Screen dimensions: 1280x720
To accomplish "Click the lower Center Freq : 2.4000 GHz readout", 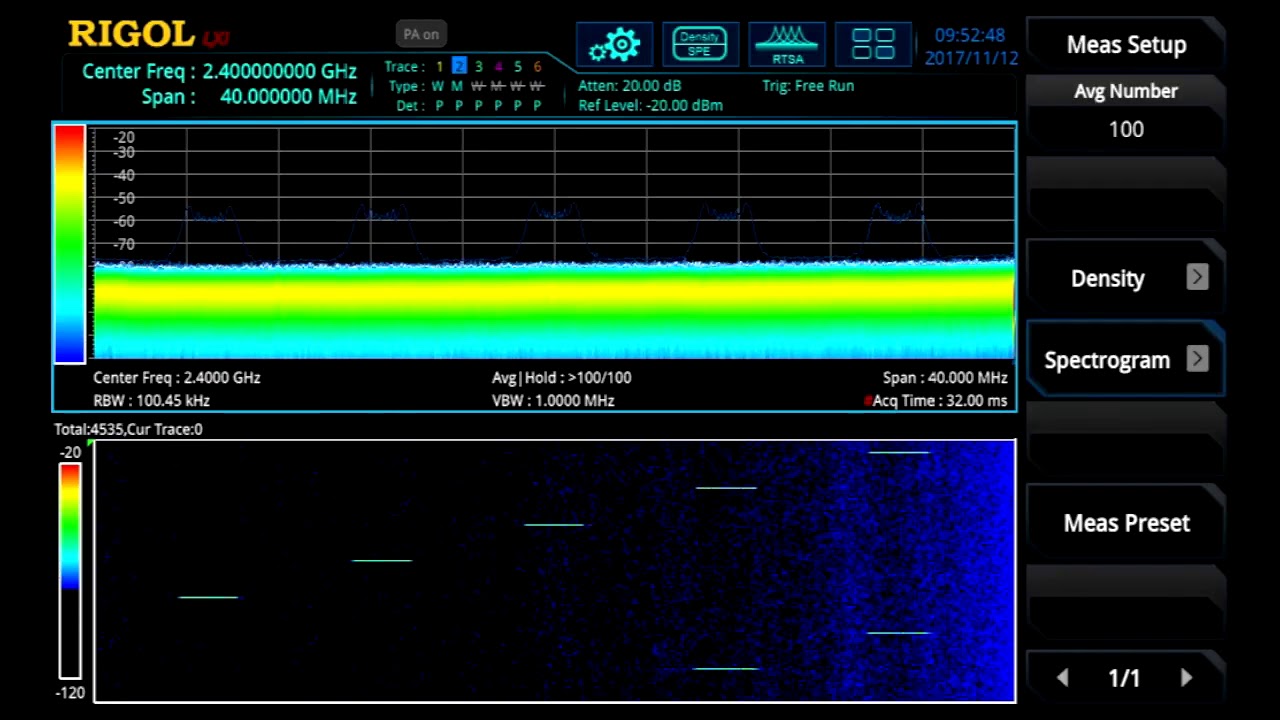I will pyautogui.click(x=177, y=378).
